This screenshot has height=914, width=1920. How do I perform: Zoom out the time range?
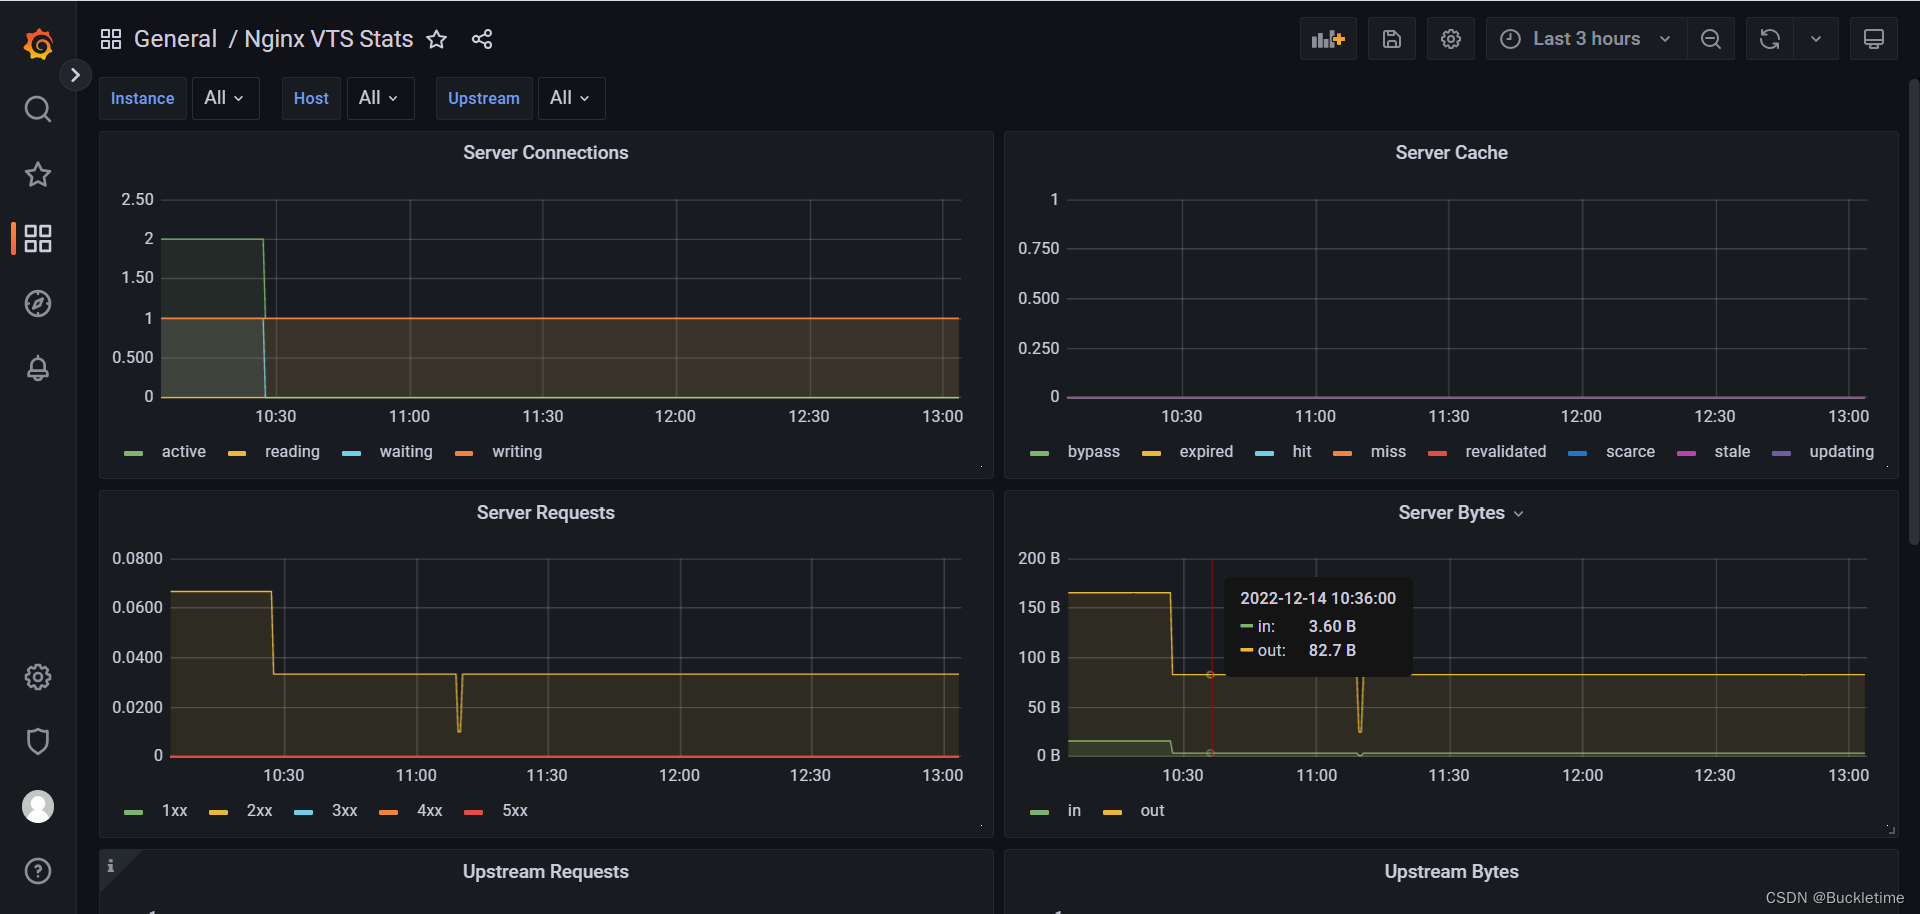(1711, 39)
